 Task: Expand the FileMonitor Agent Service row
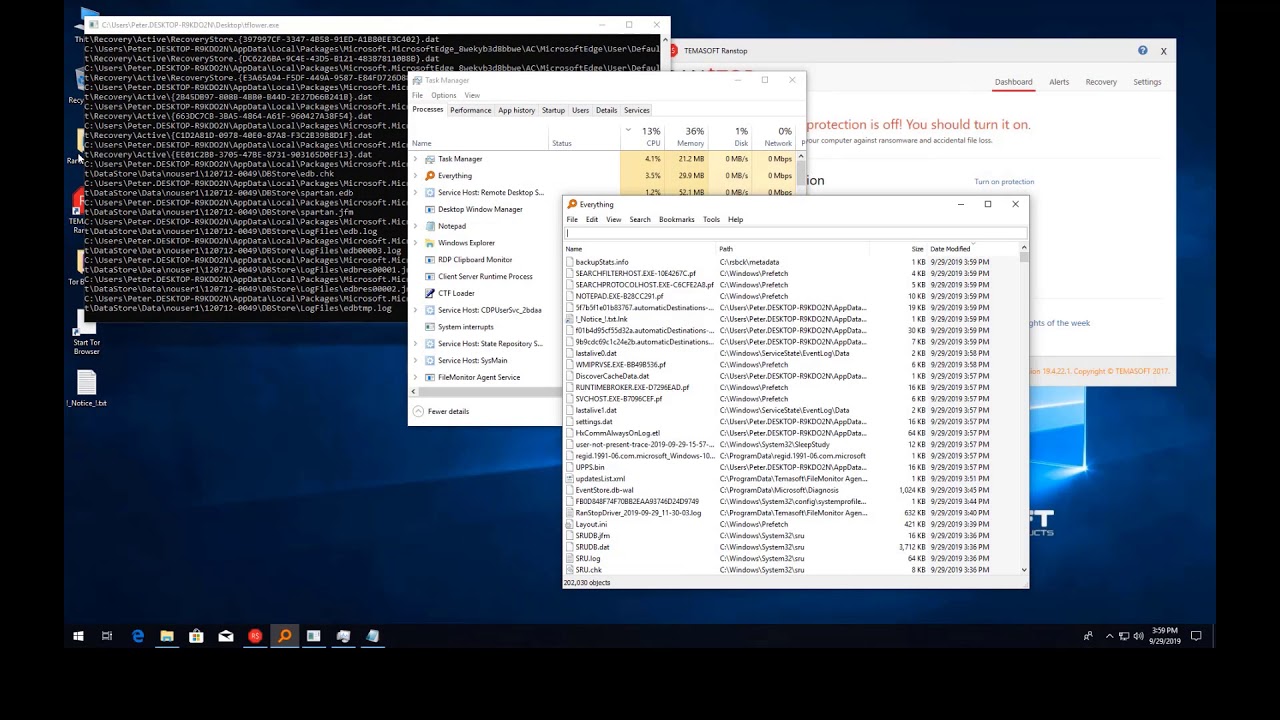tap(416, 377)
